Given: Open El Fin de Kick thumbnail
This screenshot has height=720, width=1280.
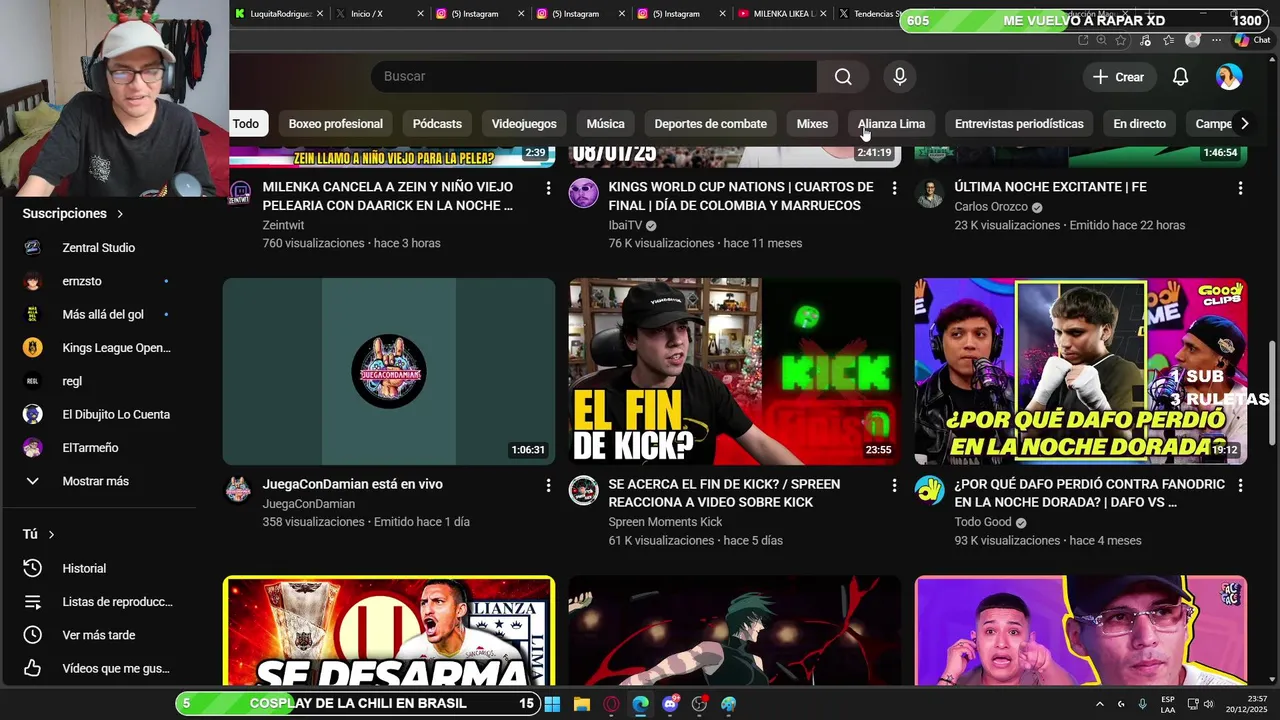Looking at the screenshot, I should point(735,371).
